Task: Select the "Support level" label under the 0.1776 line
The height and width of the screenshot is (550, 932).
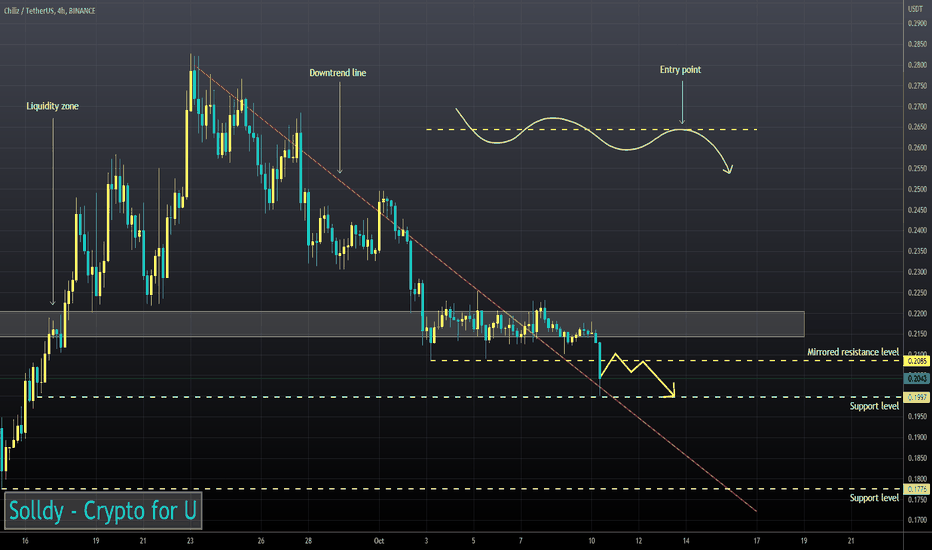Action: tap(874, 498)
